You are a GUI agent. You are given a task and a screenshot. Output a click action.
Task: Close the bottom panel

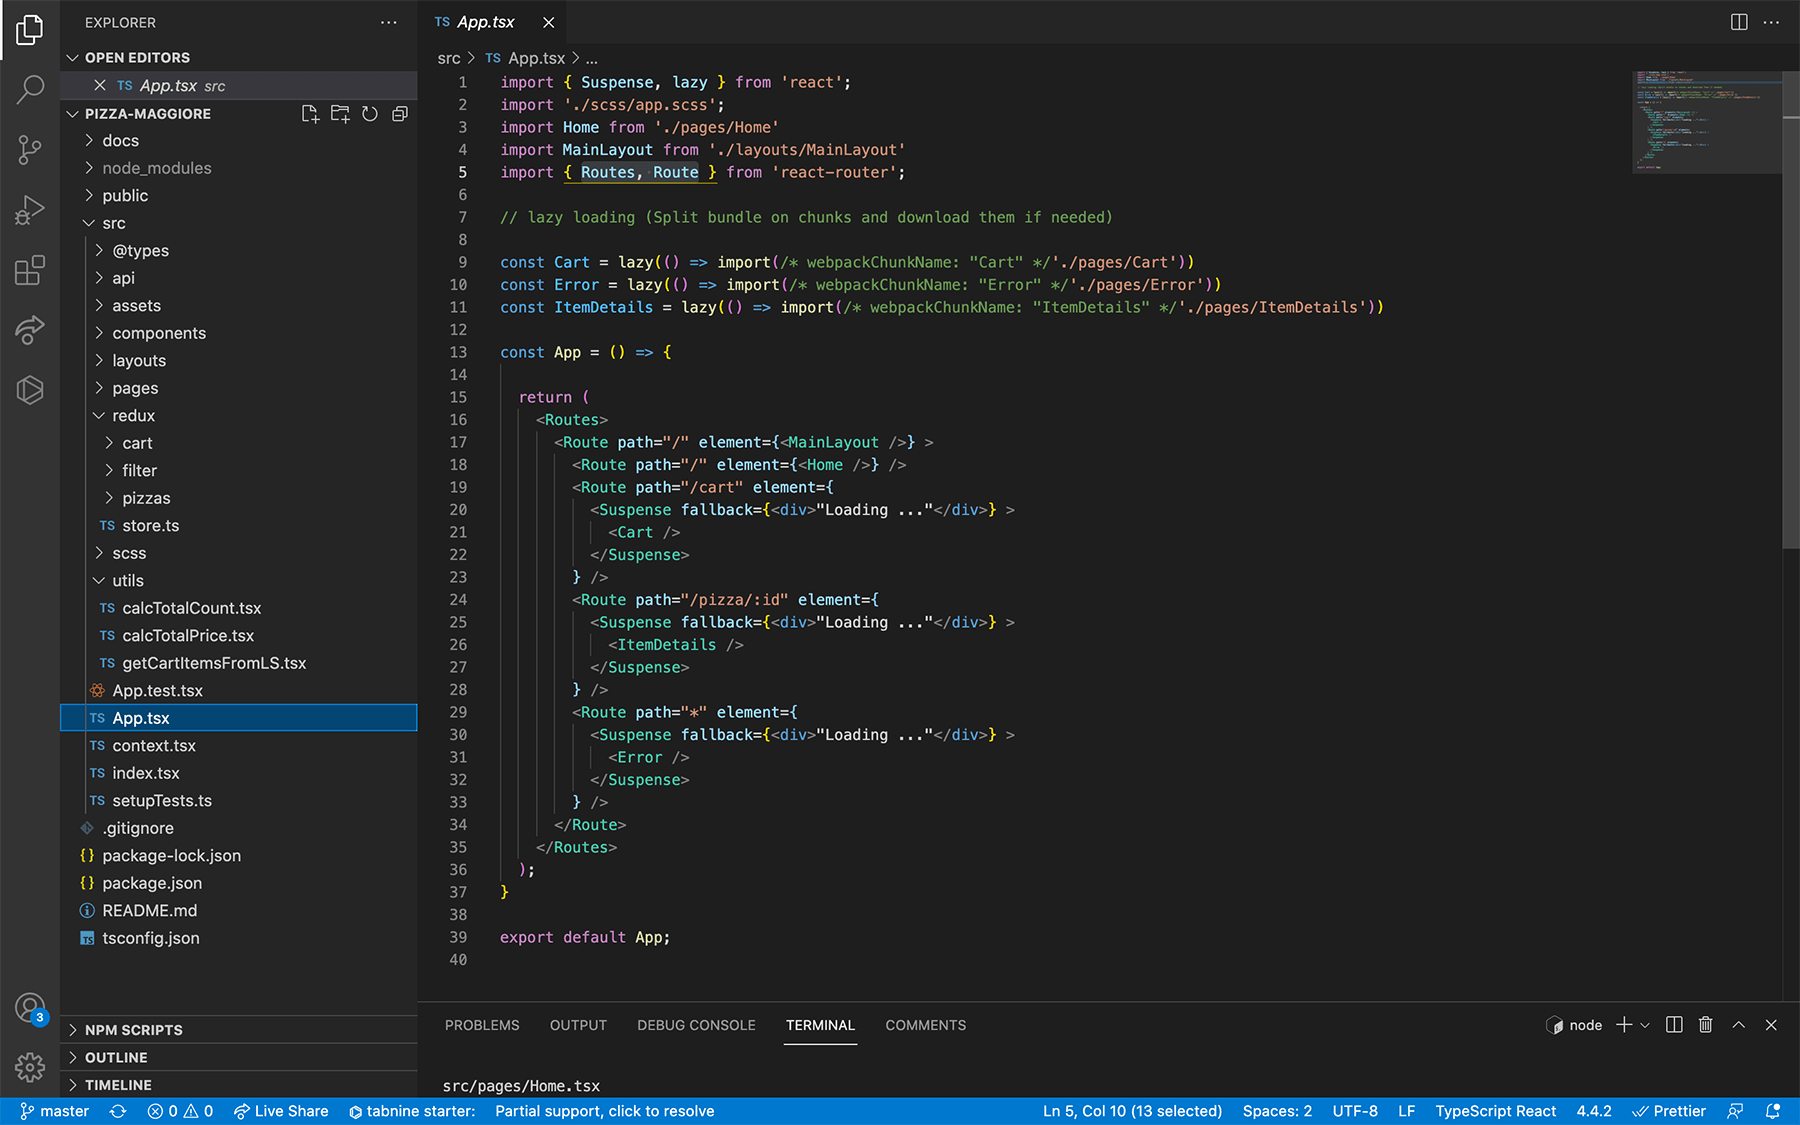pos(1771,1025)
